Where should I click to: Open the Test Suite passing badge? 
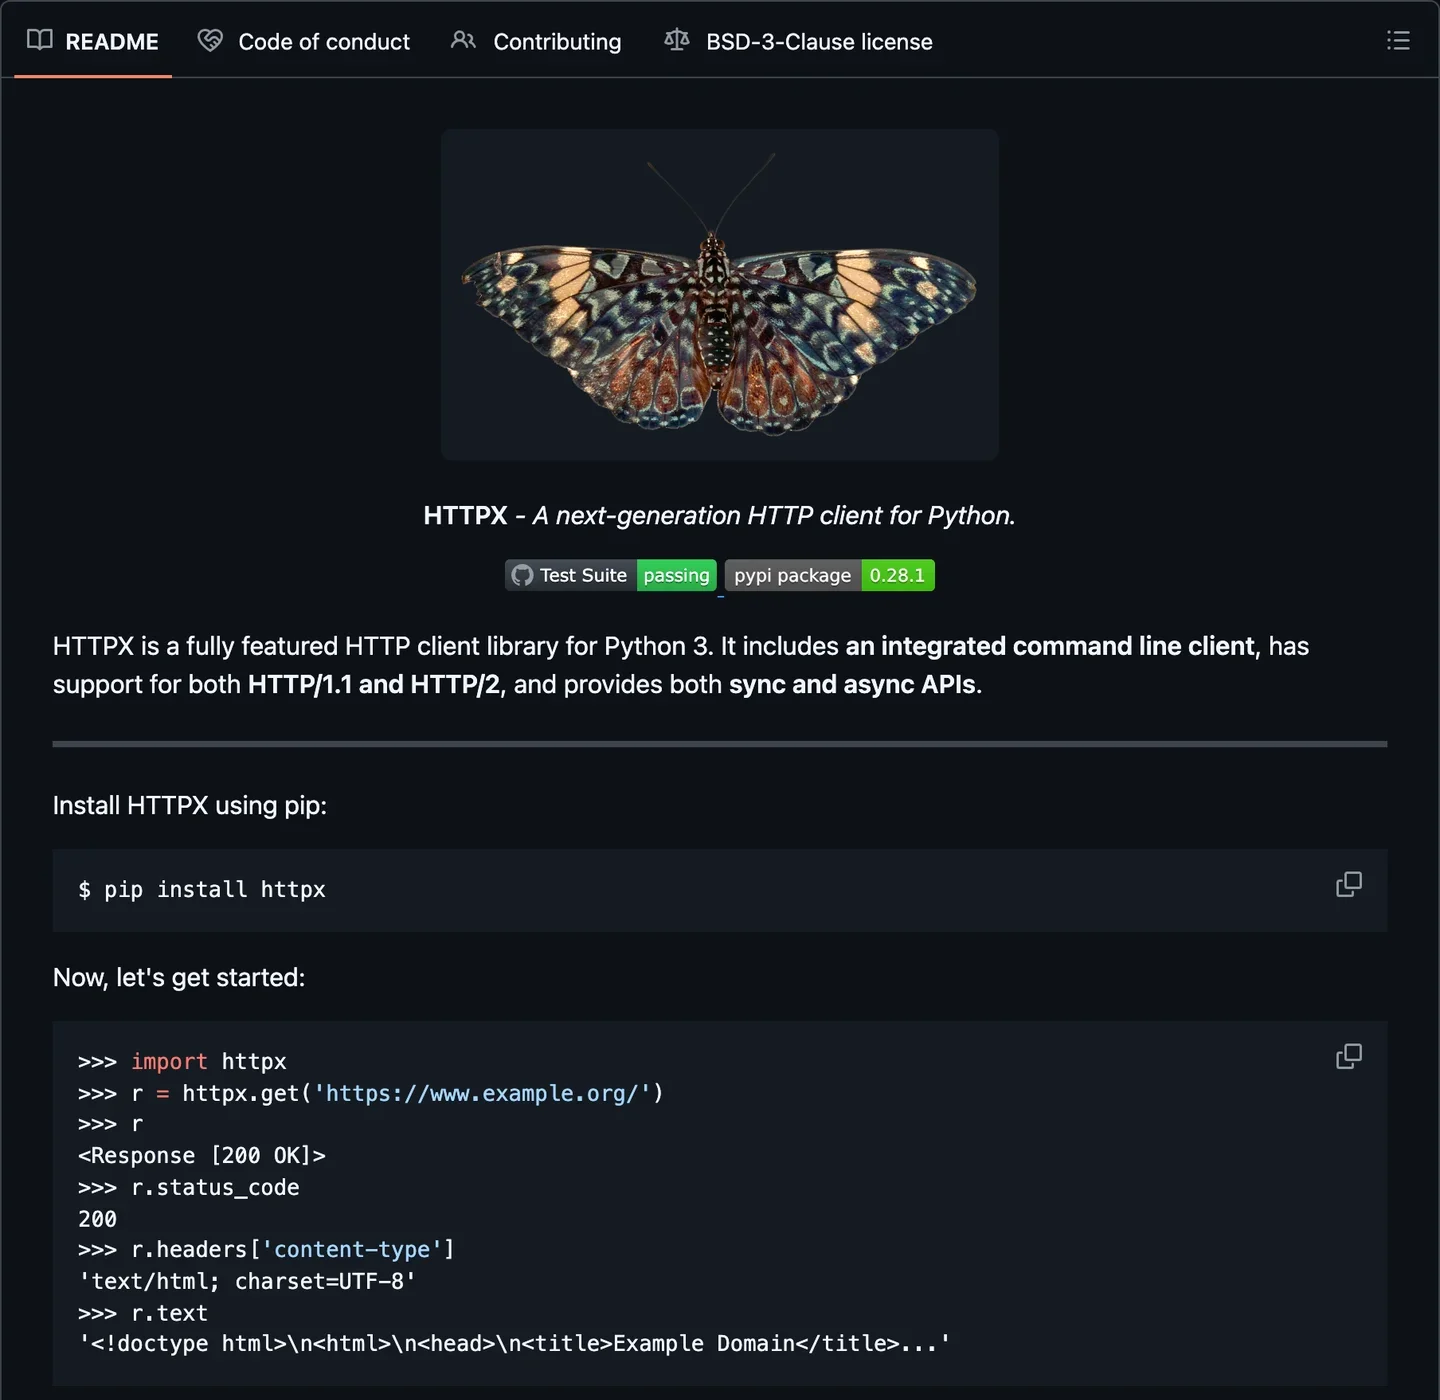pyautogui.click(x=611, y=575)
